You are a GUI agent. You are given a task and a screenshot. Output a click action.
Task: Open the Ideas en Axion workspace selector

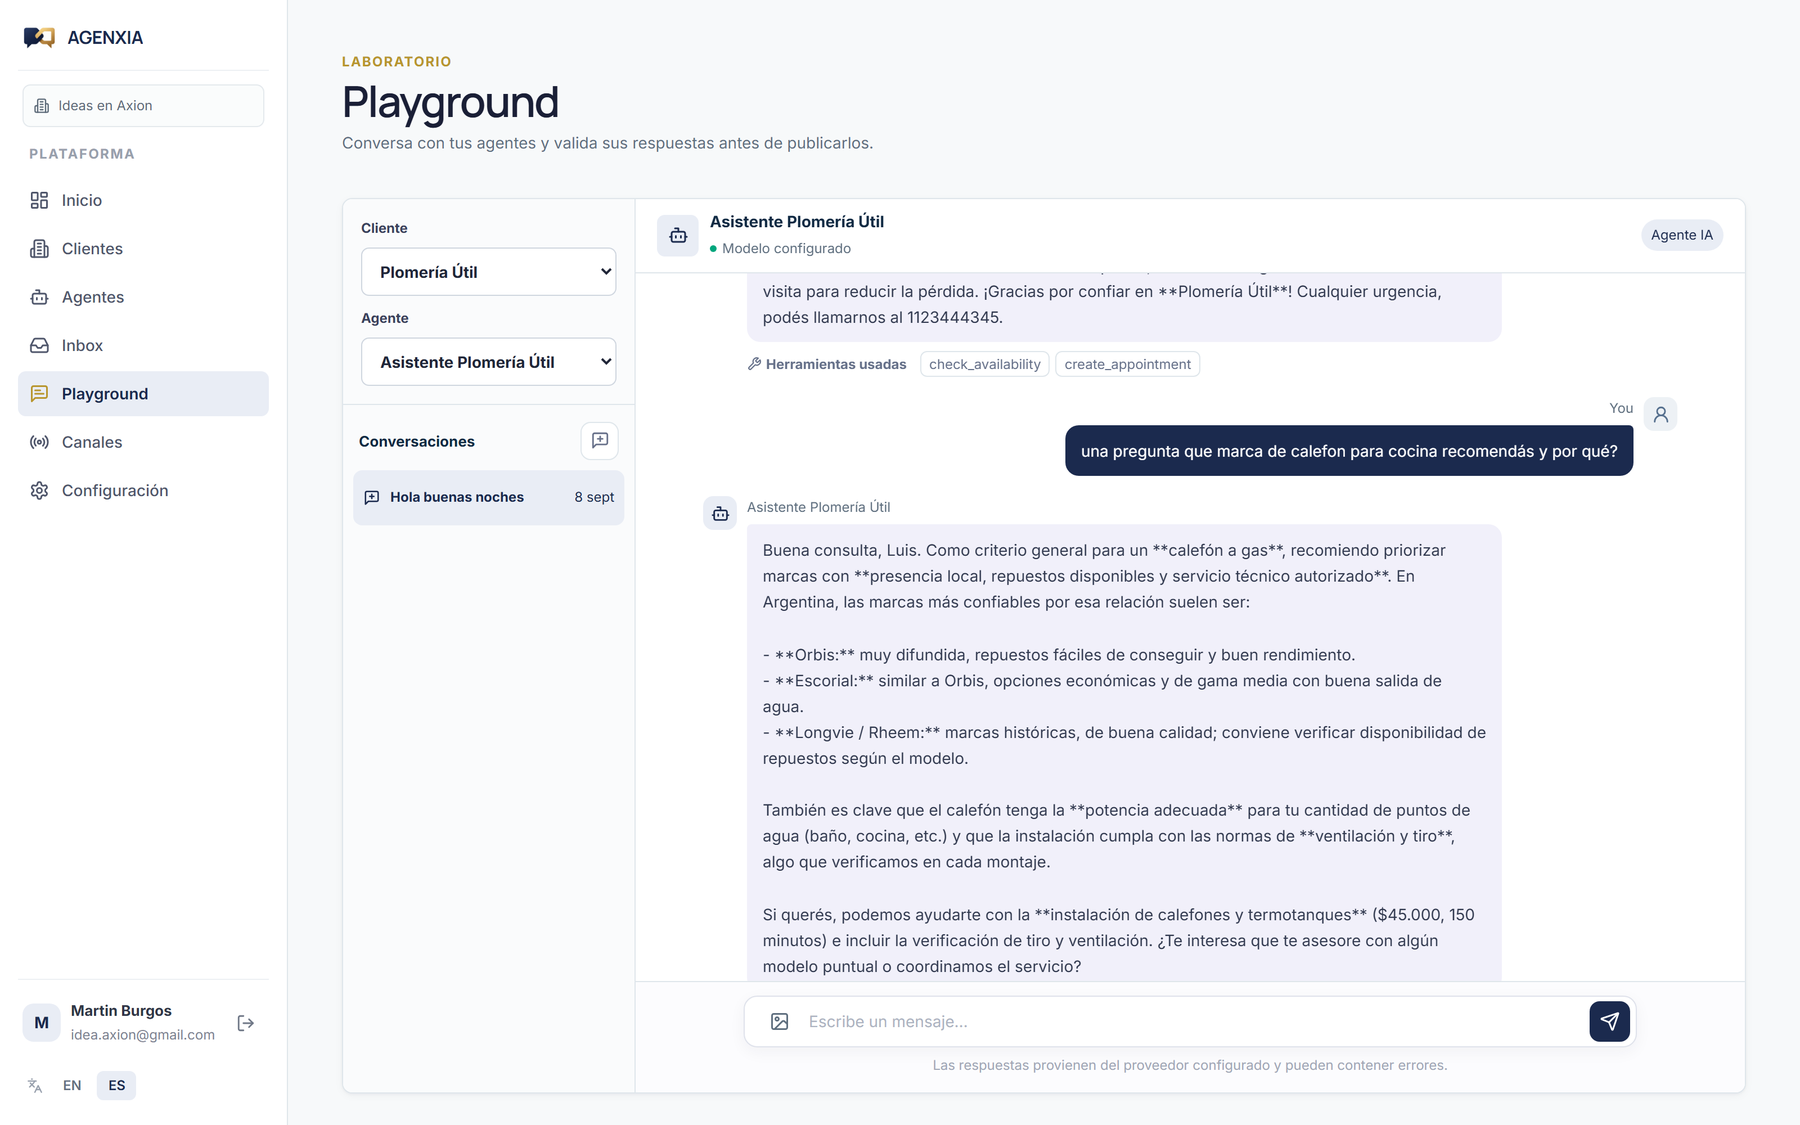pos(143,106)
